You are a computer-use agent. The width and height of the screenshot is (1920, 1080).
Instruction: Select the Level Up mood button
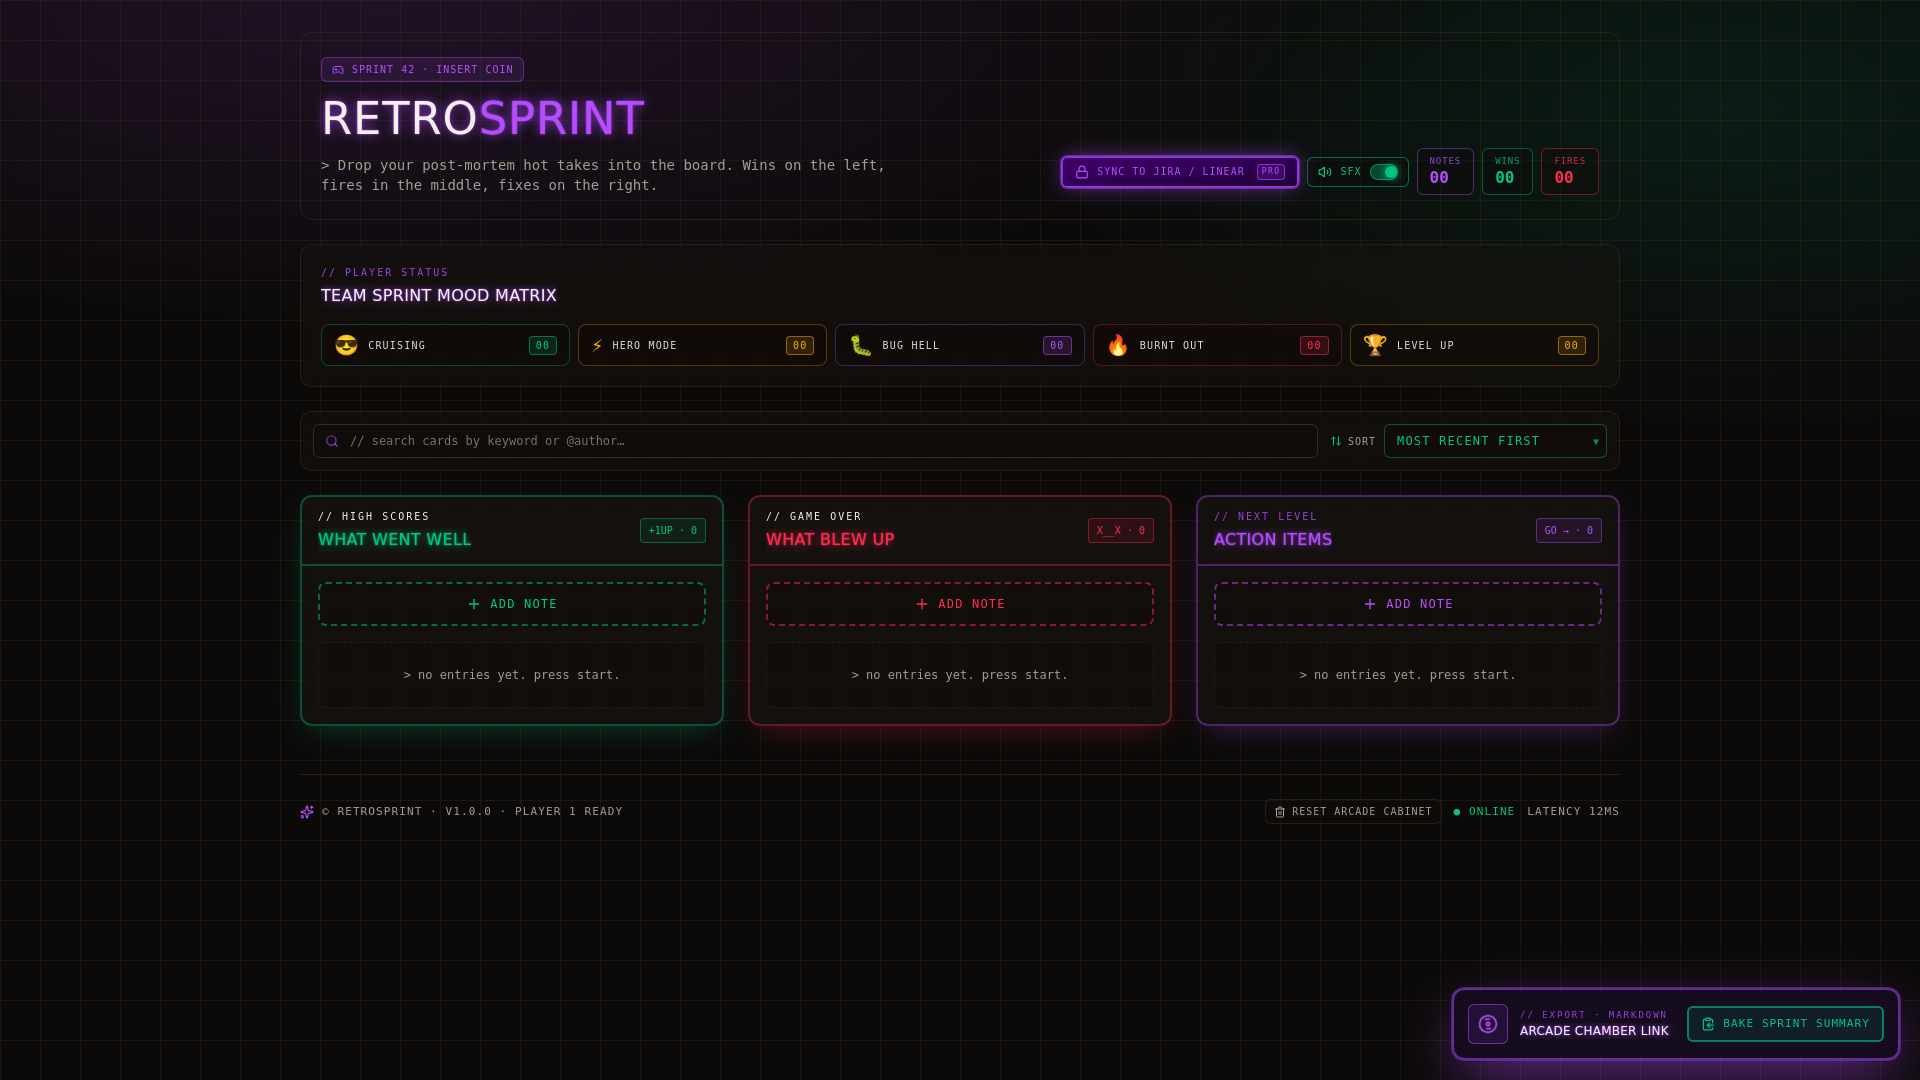1474,345
